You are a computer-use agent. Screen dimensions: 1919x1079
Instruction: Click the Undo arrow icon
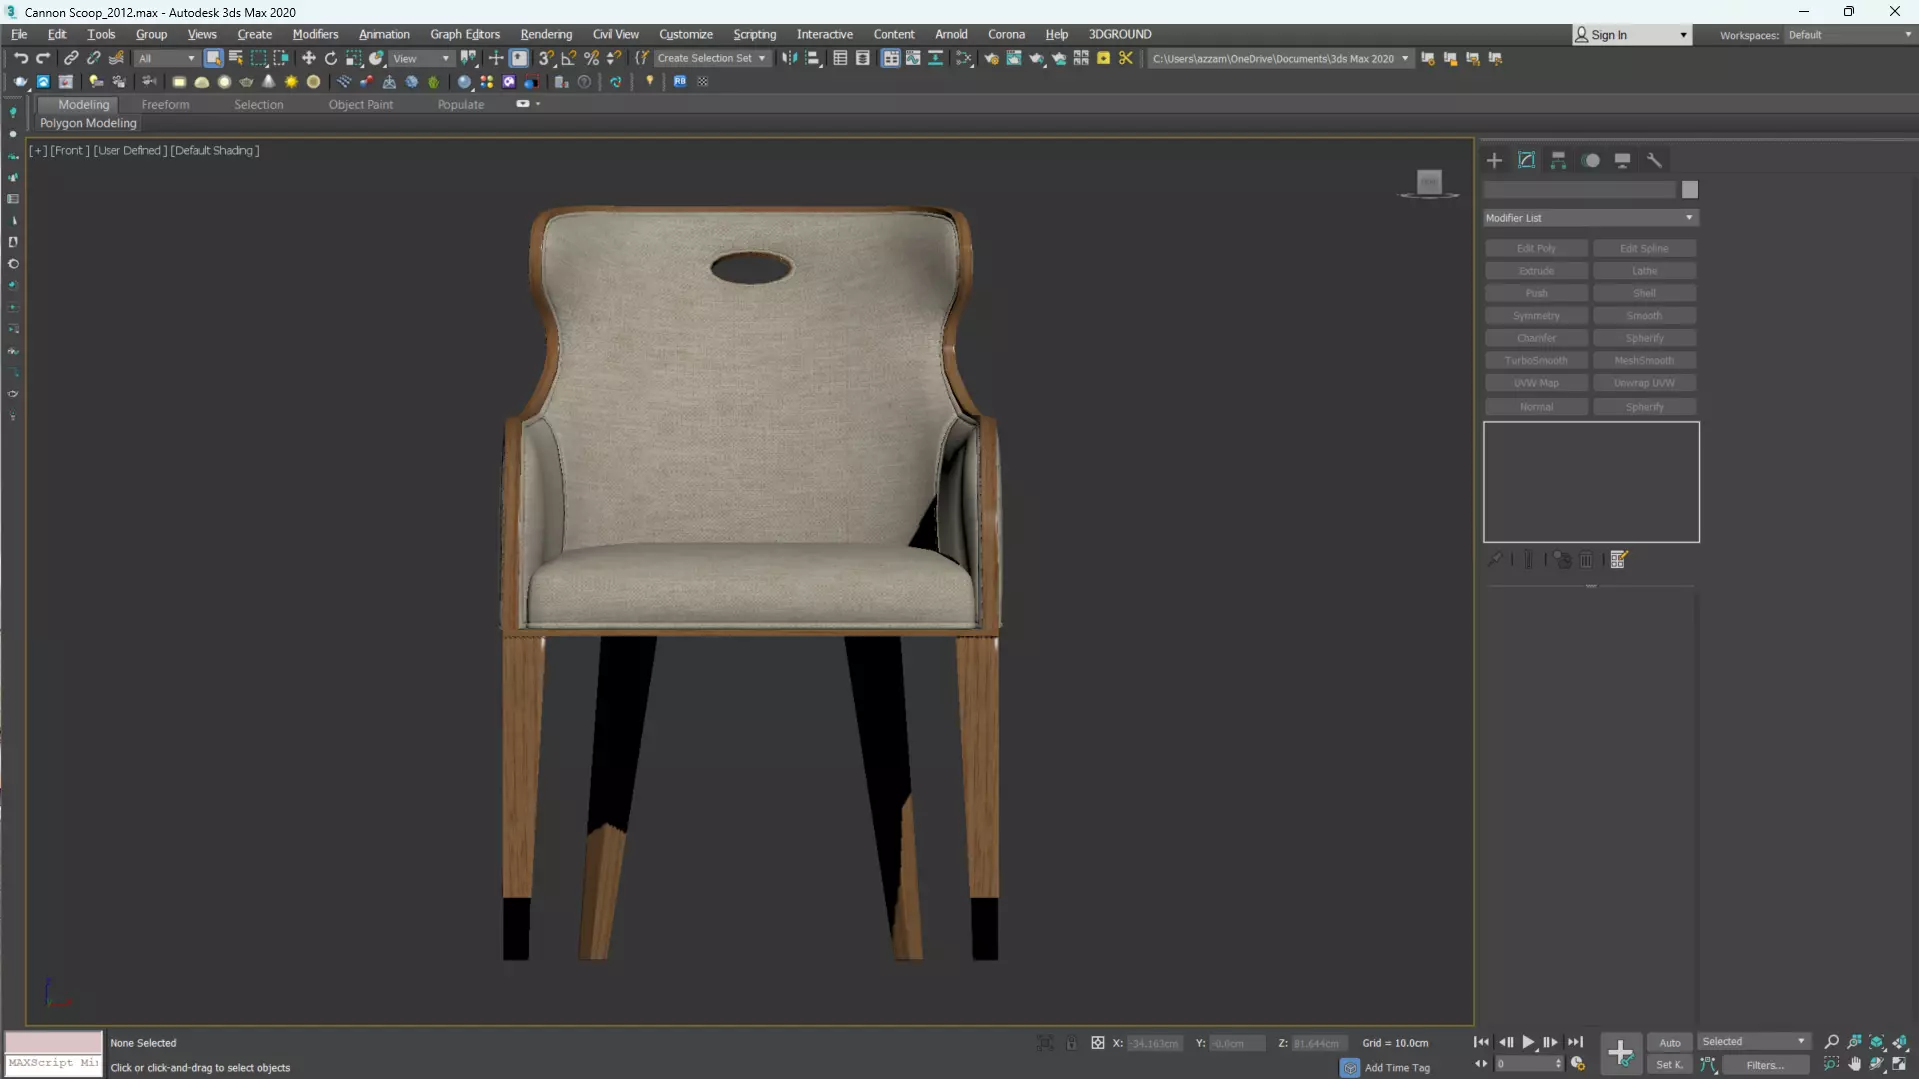tap(20, 58)
